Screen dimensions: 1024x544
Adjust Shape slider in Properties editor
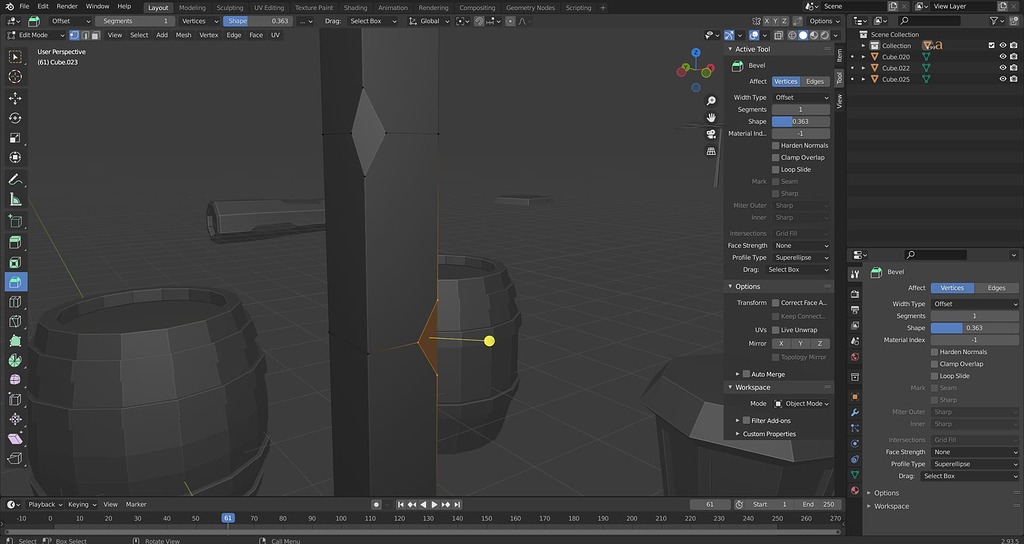[974, 328]
